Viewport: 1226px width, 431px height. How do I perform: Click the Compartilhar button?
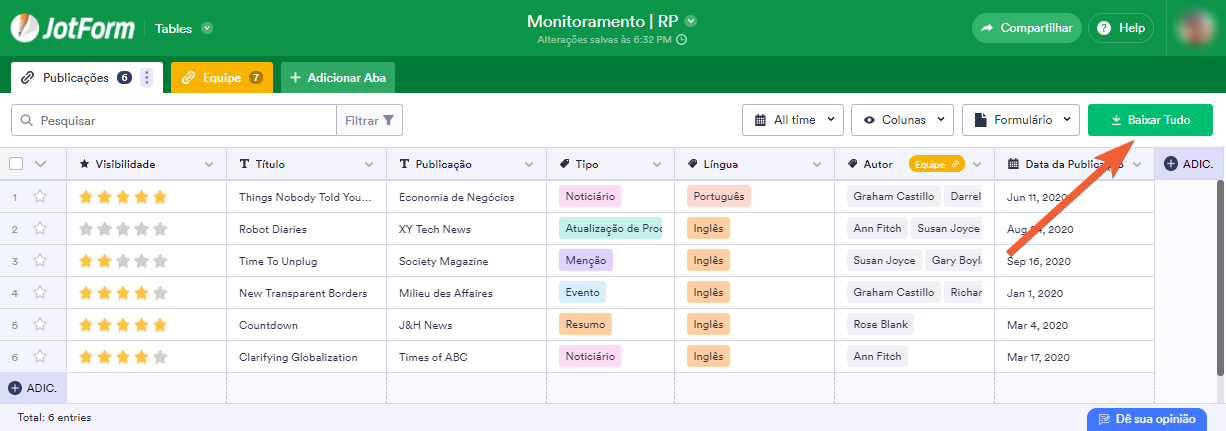[x=1027, y=28]
